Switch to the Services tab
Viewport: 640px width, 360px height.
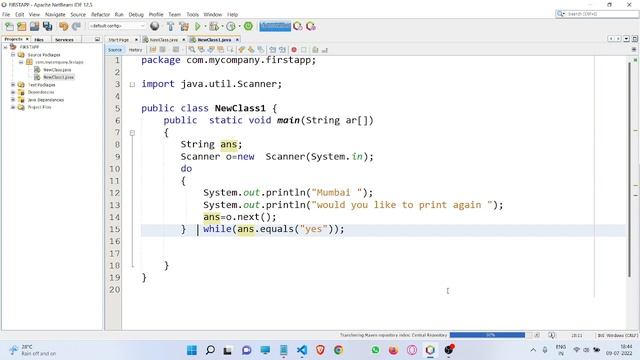pos(64,40)
